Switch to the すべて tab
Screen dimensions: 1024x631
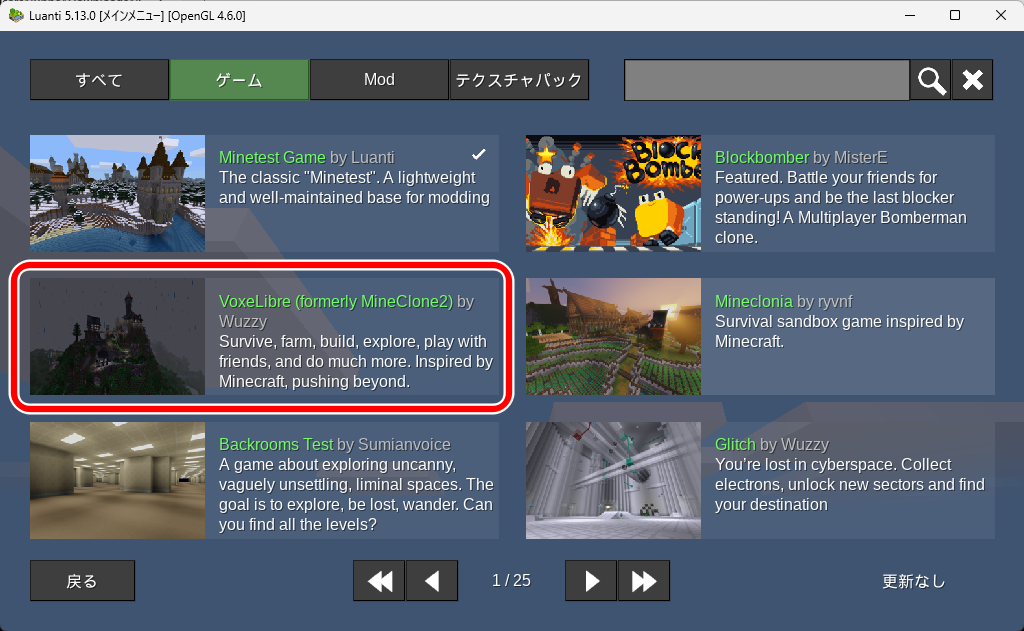99,80
